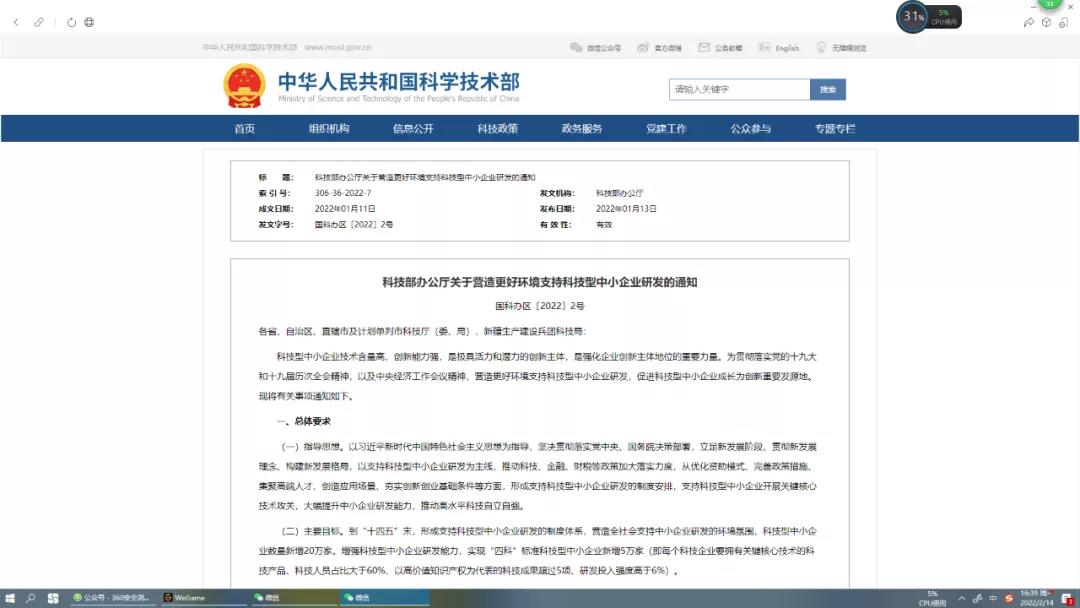Click the link/chain icon in toolbar
Screen dimensions: 1080x608
tap(39, 22)
